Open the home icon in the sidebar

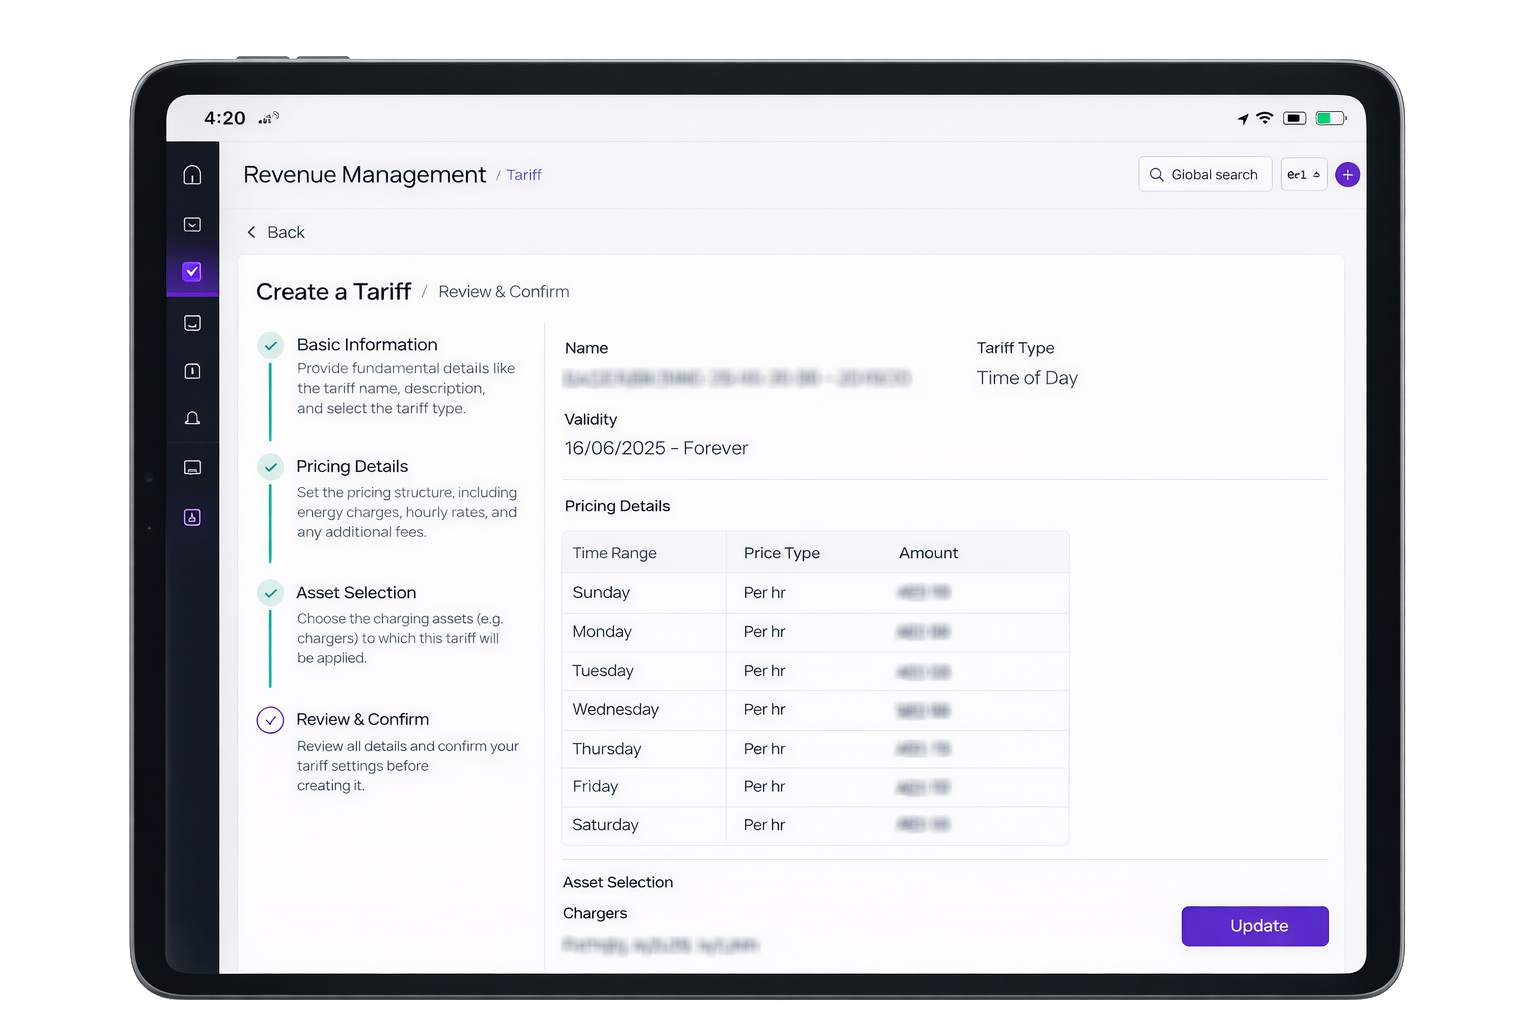point(192,175)
